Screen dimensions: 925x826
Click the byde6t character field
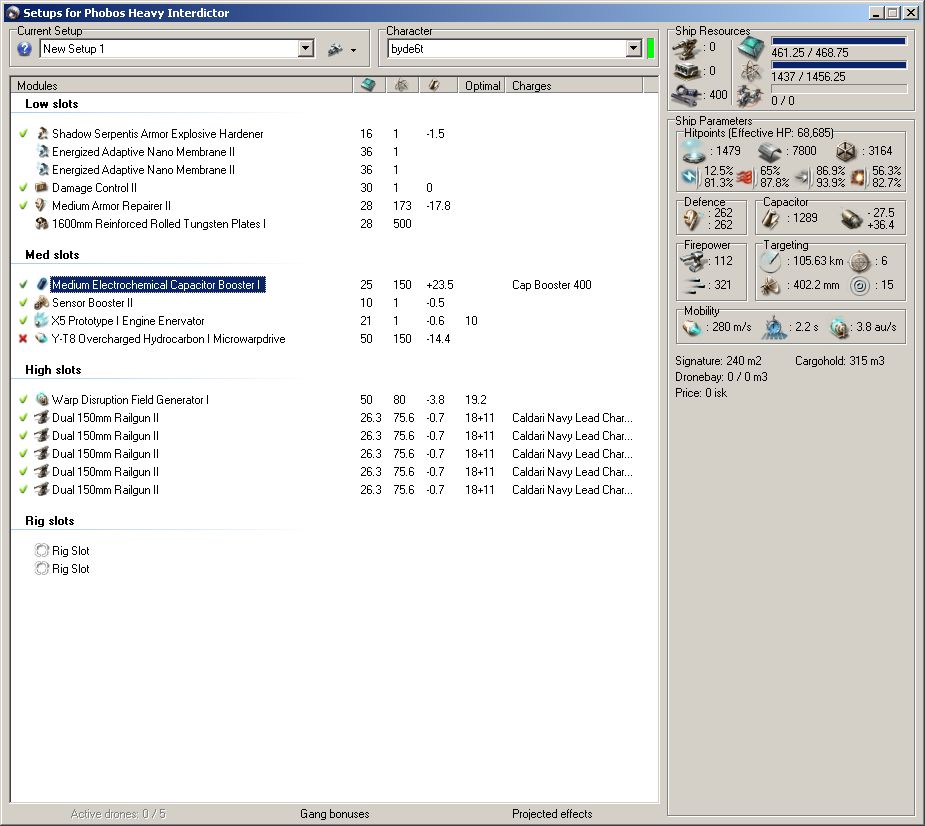pos(507,48)
